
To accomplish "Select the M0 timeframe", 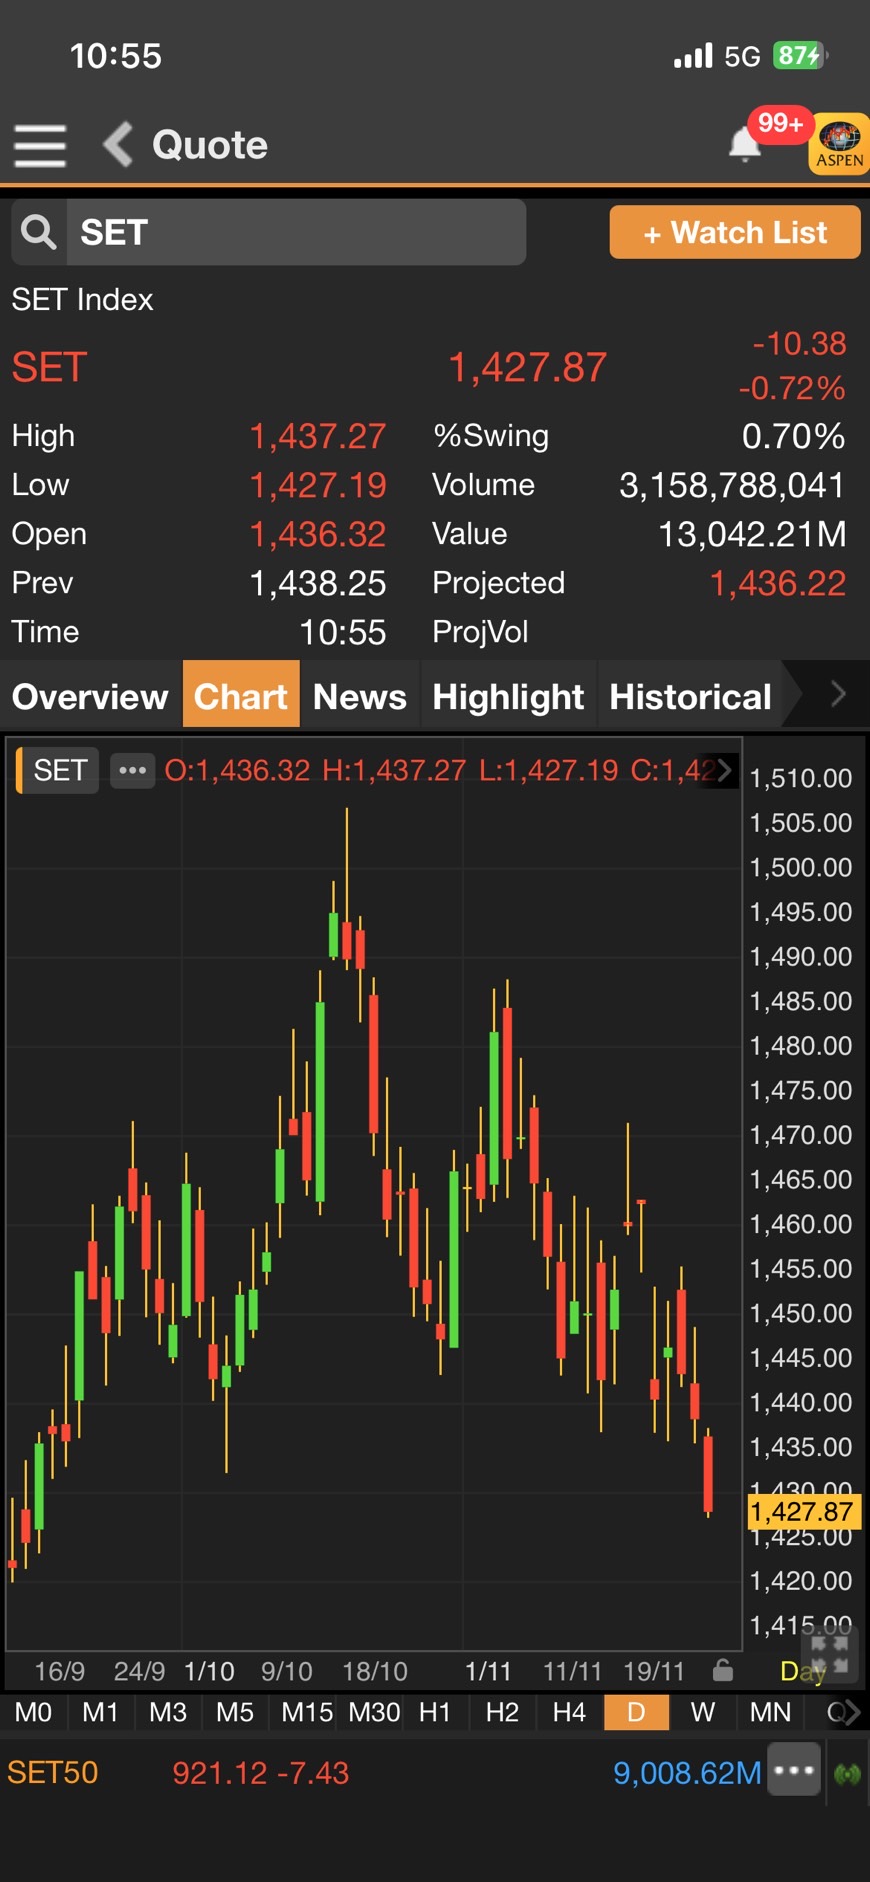I will click(x=33, y=1712).
